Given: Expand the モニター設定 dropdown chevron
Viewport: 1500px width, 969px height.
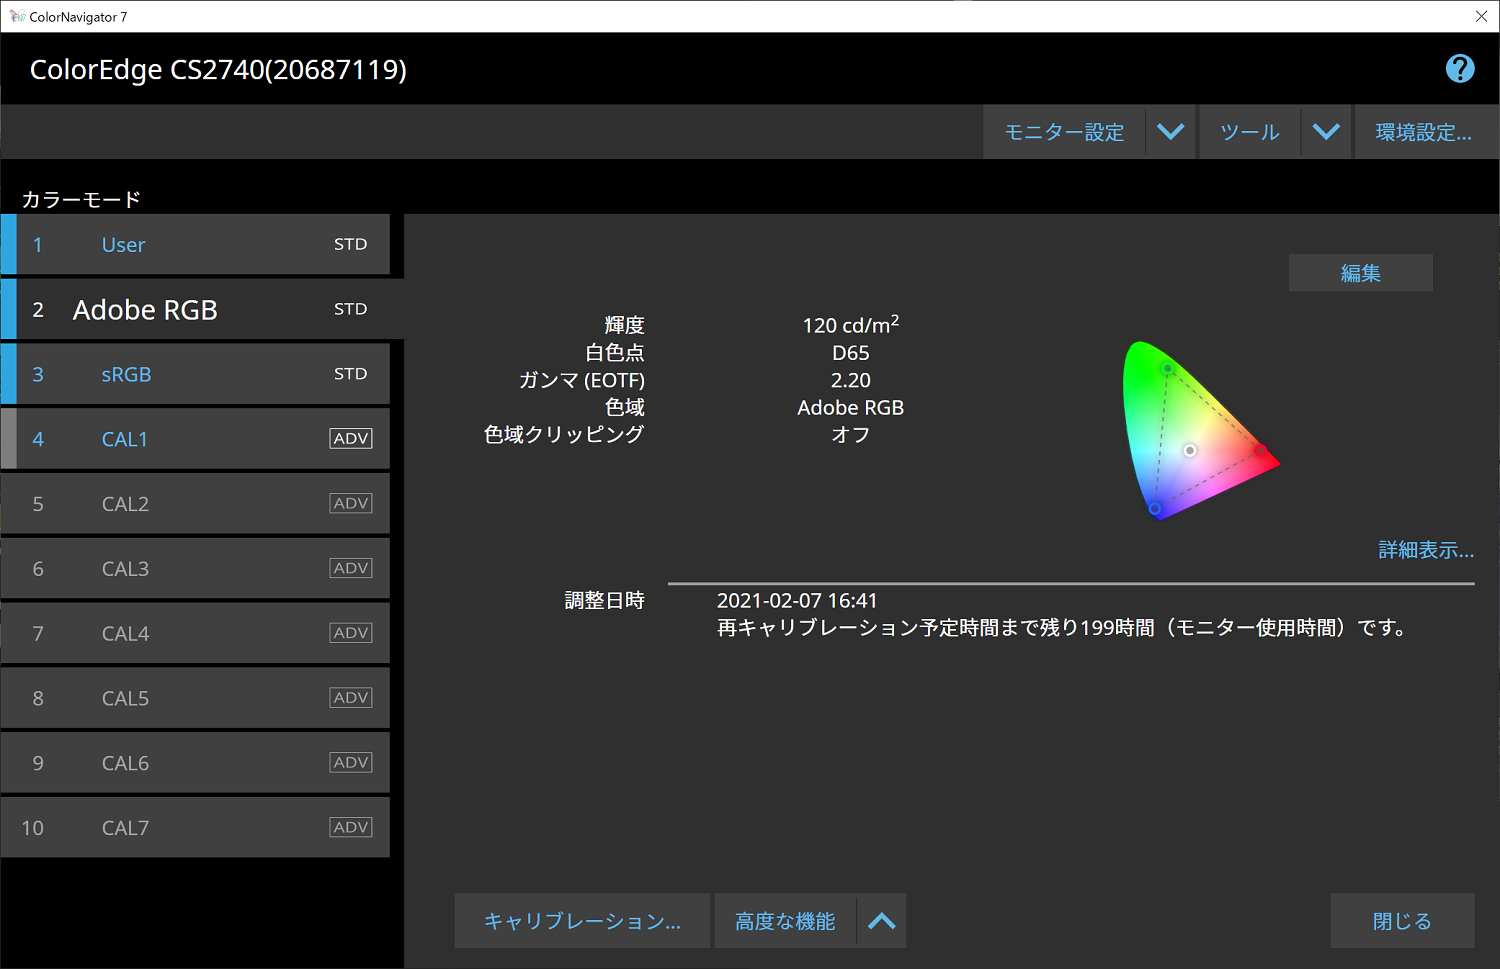Looking at the screenshot, I should 1170,131.
